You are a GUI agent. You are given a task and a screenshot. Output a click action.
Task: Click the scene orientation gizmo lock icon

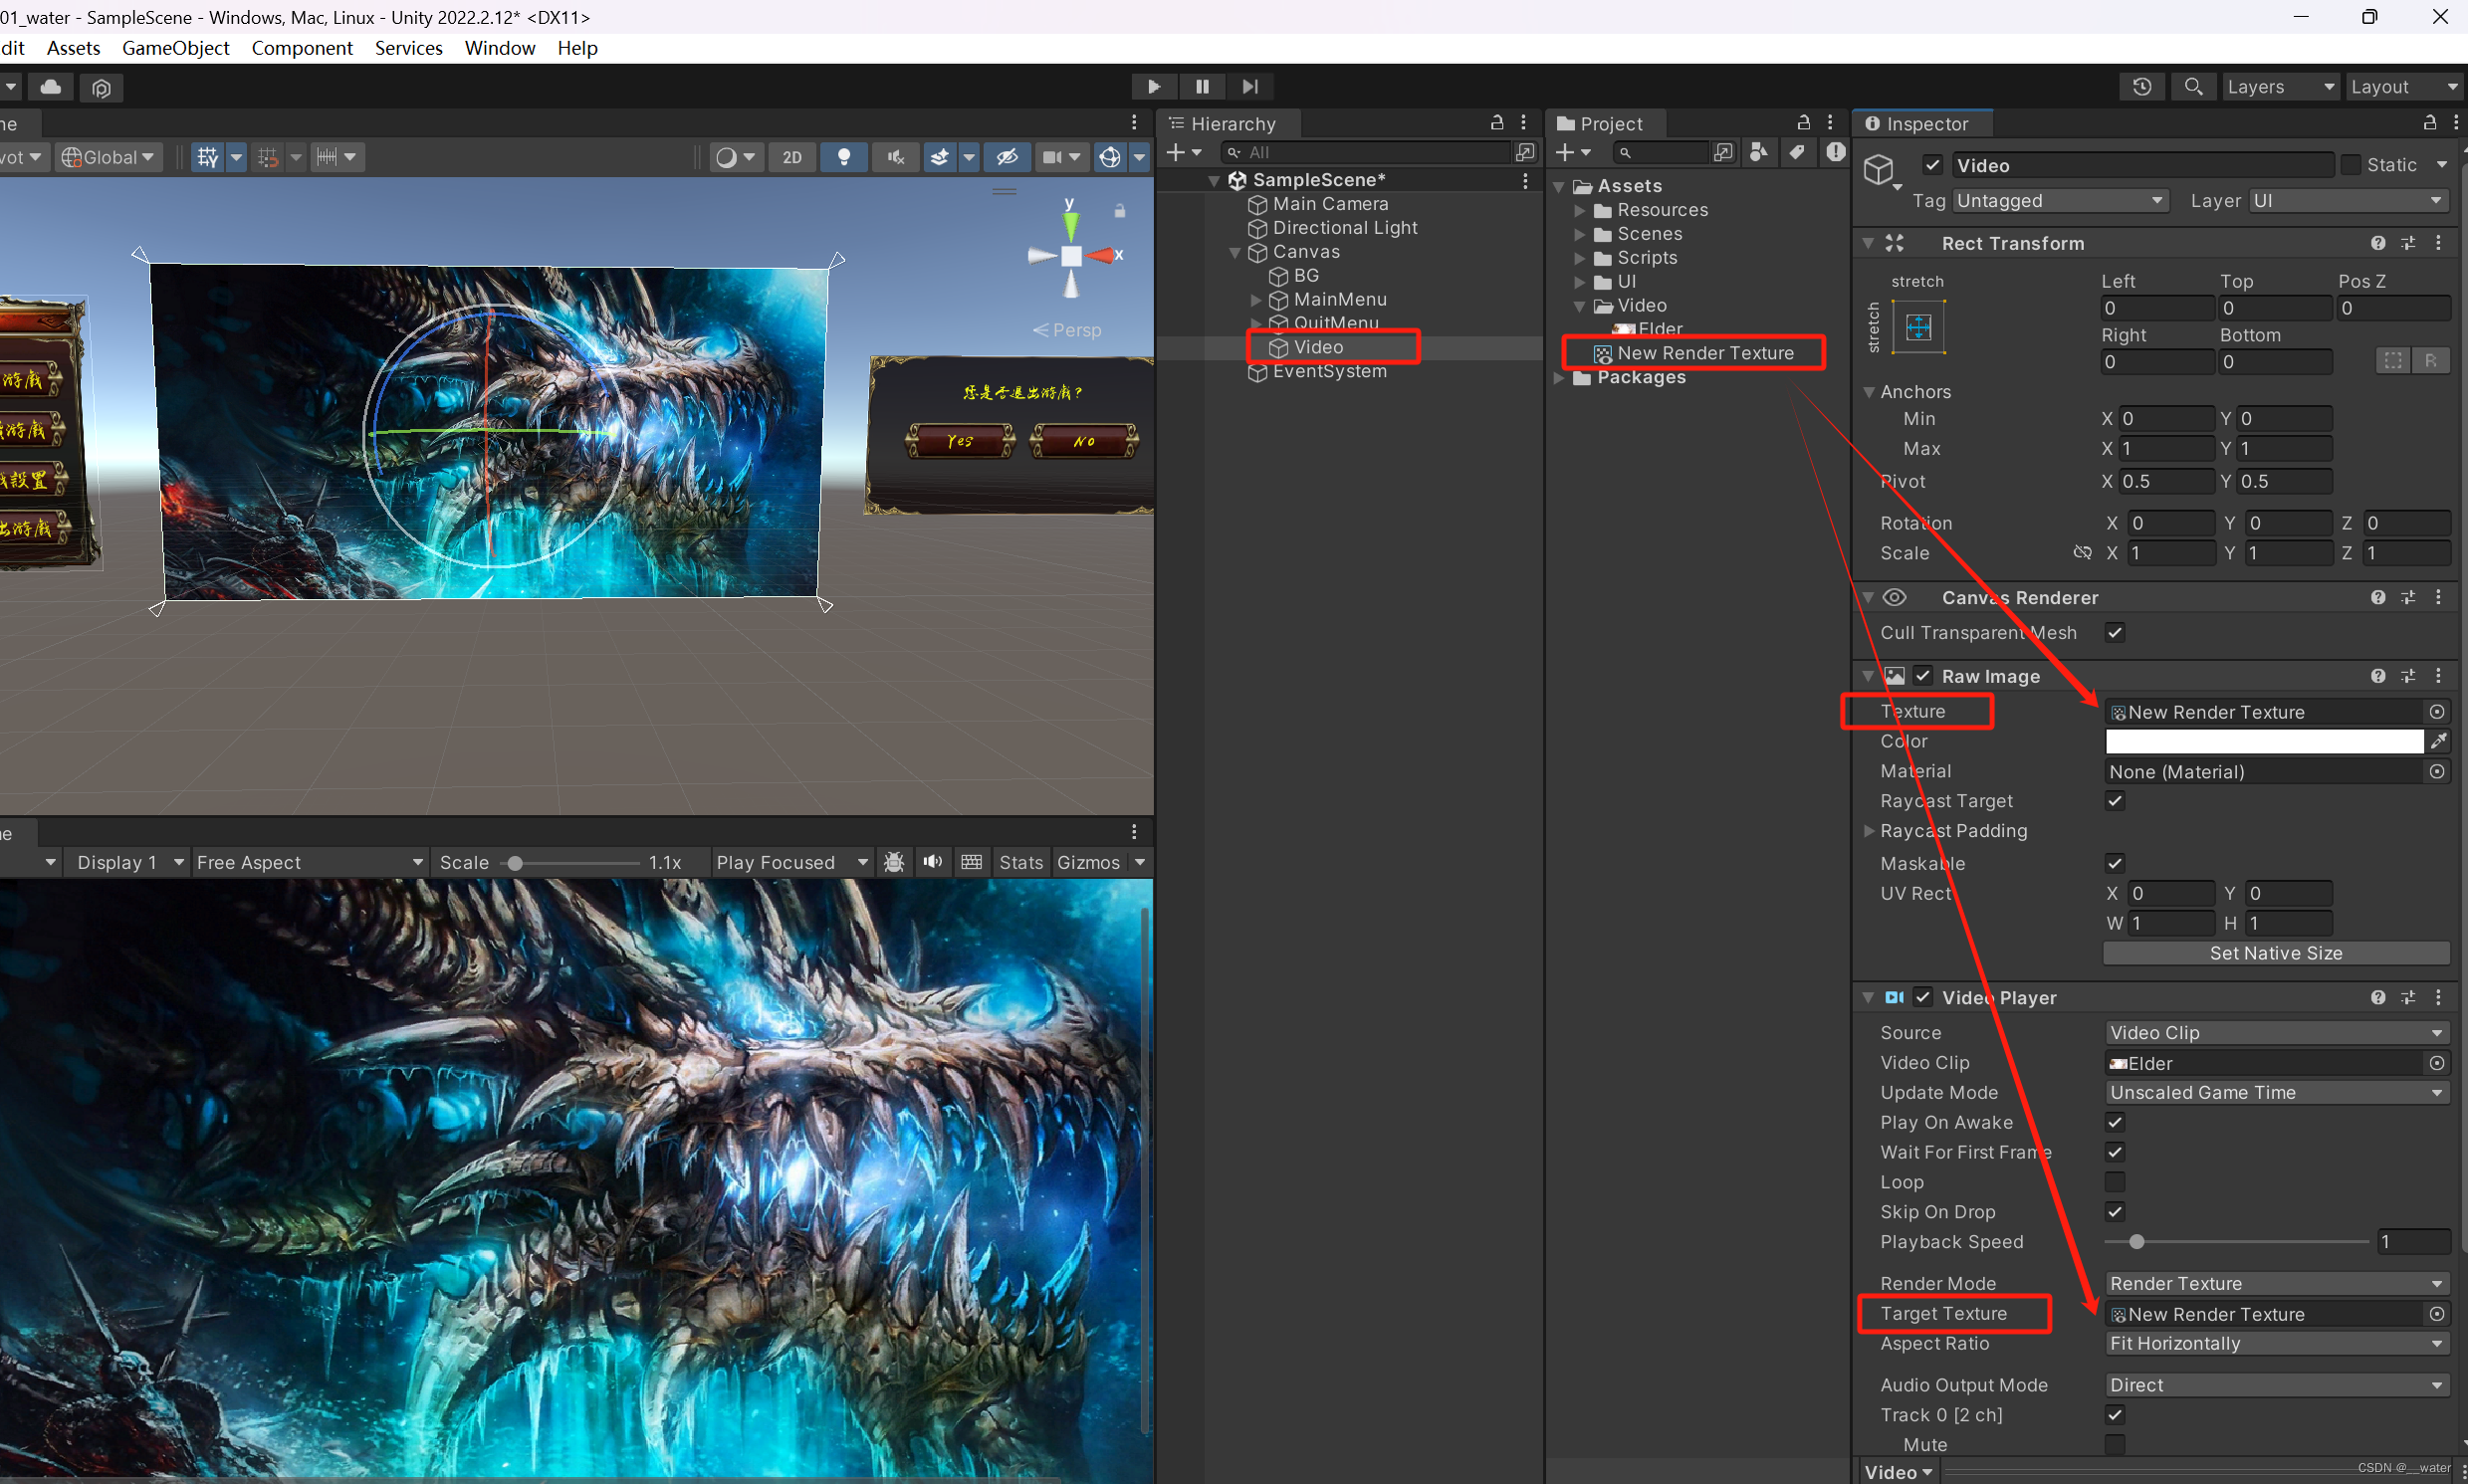click(1120, 211)
